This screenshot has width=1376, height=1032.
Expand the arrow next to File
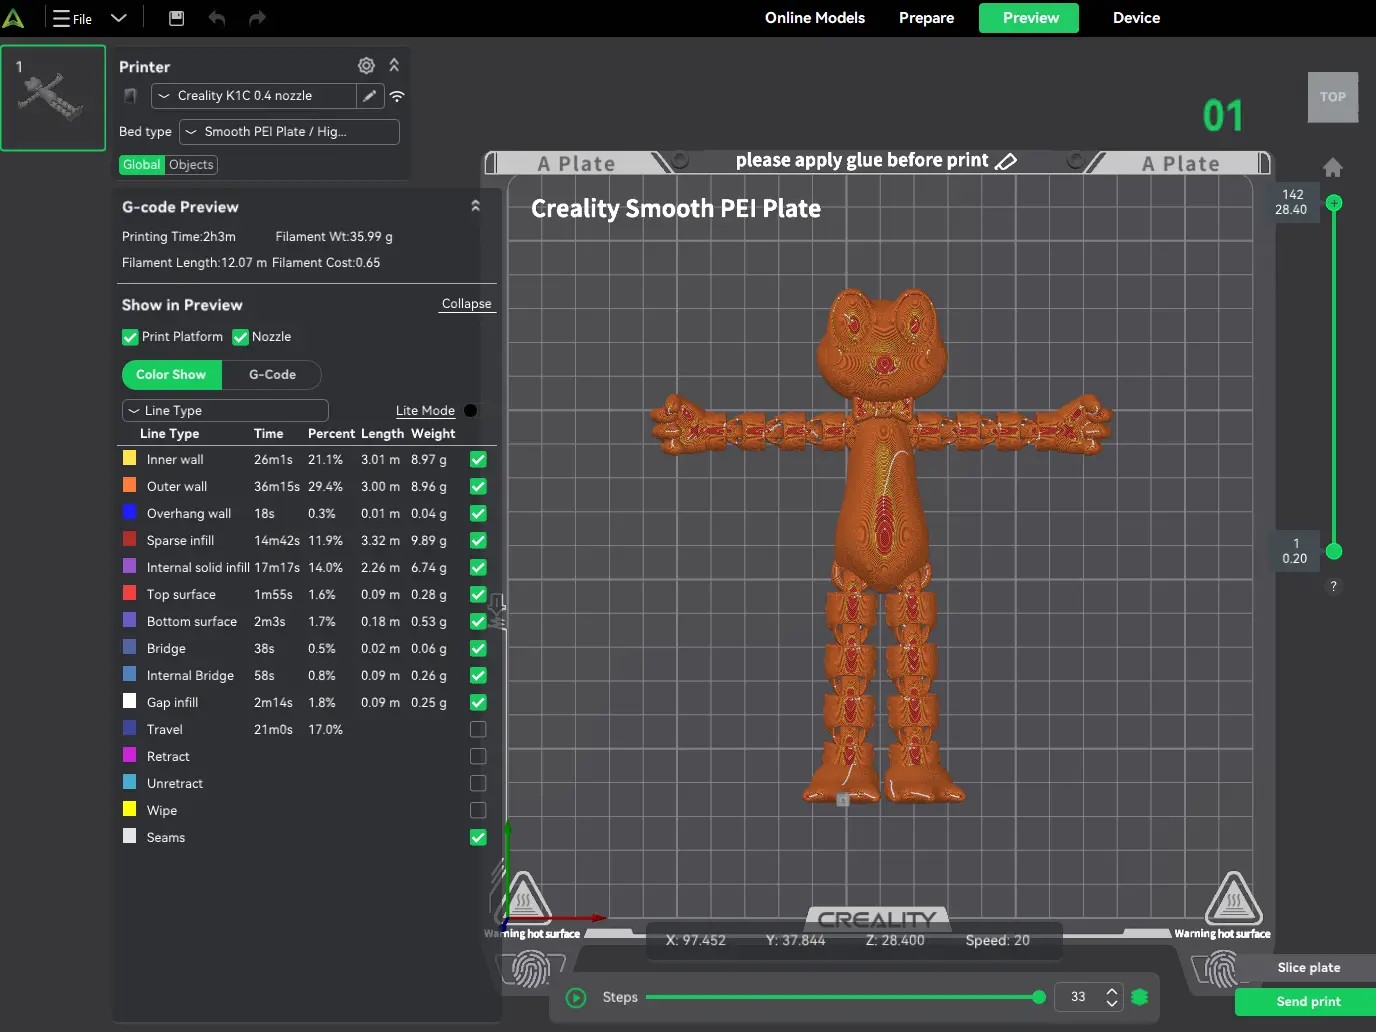pyautogui.click(x=118, y=18)
